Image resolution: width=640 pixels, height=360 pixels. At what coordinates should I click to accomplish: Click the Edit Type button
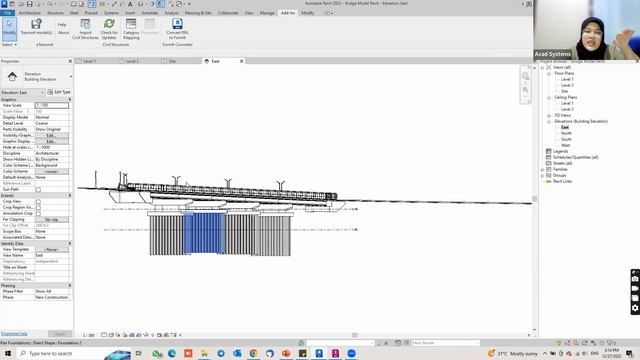[60, 92]
